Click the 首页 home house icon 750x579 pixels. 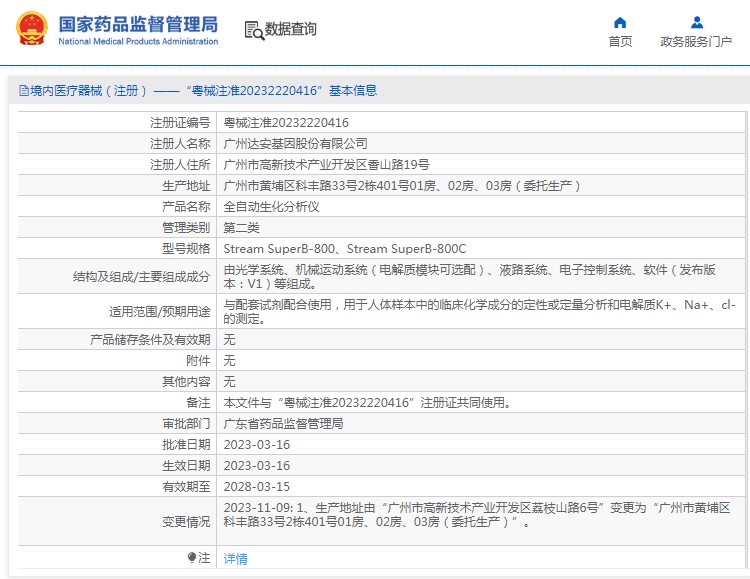pyautogui.click(x=620, y=22)
